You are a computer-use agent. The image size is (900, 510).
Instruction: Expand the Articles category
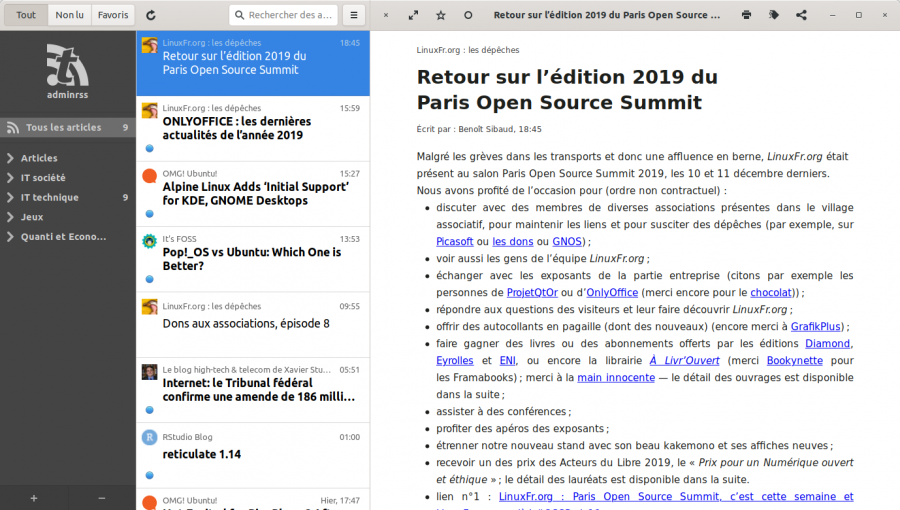click(10, 158)
